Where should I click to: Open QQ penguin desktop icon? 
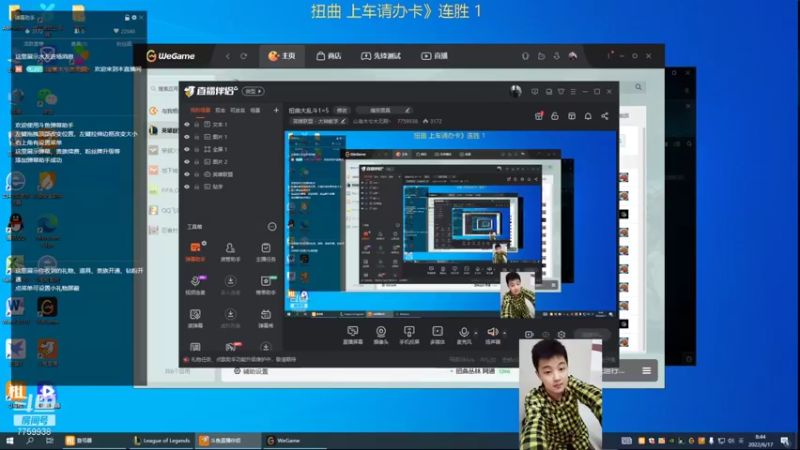click(x=16, y=227)
